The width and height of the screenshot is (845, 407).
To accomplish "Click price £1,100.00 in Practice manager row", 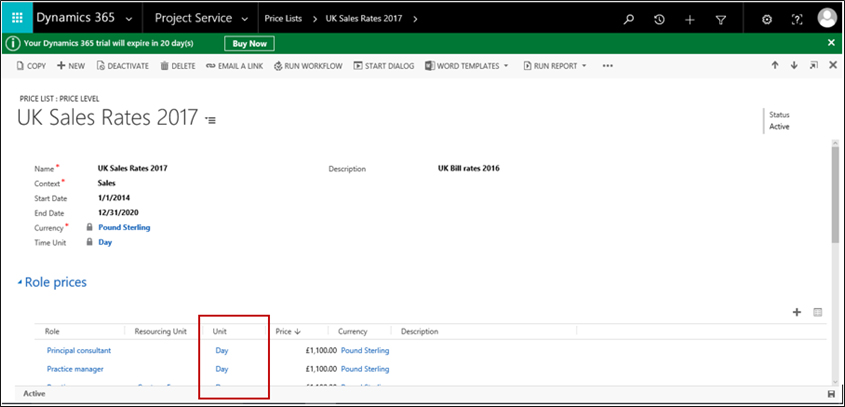I will [321, 369].
